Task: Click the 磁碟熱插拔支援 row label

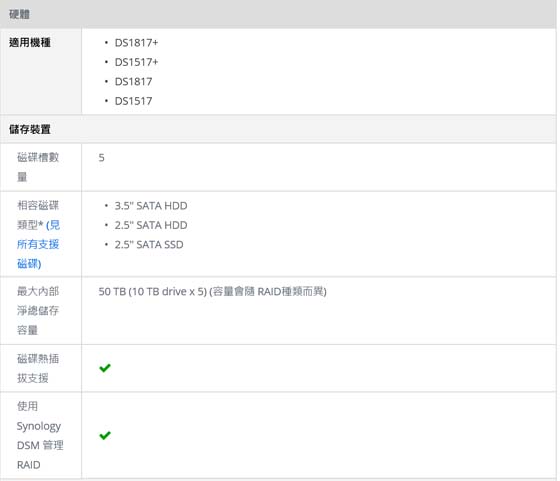Action: click(x=38, y=369)
